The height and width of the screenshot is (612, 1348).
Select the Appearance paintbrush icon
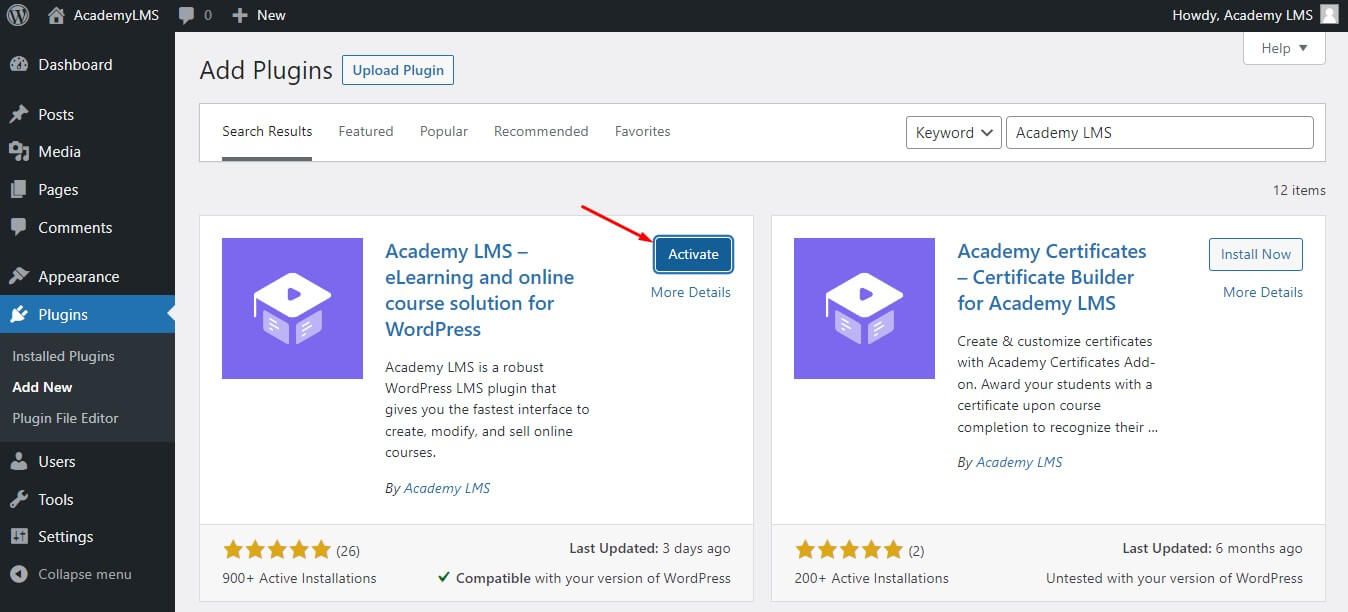click(x=22, y=276)
